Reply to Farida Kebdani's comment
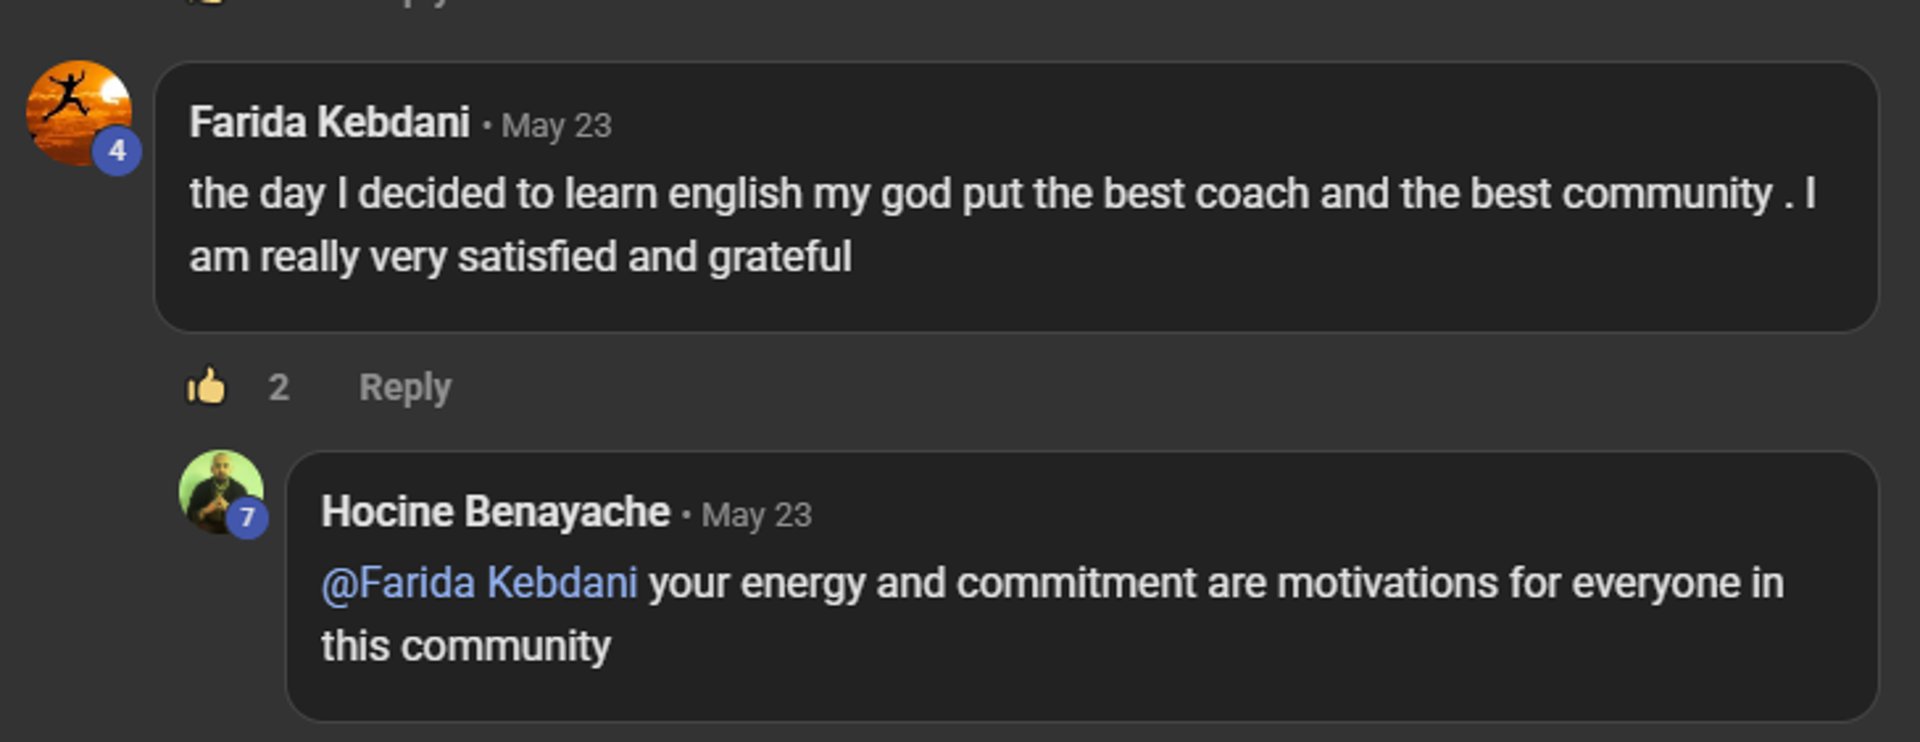Screen dimensions: 1920x742 (x=405, y=387)
